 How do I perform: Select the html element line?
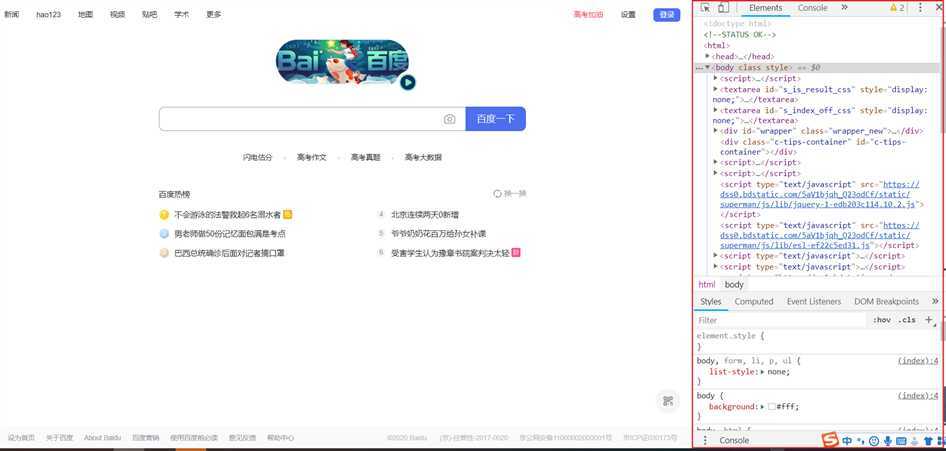pyautogui.click(x=717, y=45)
